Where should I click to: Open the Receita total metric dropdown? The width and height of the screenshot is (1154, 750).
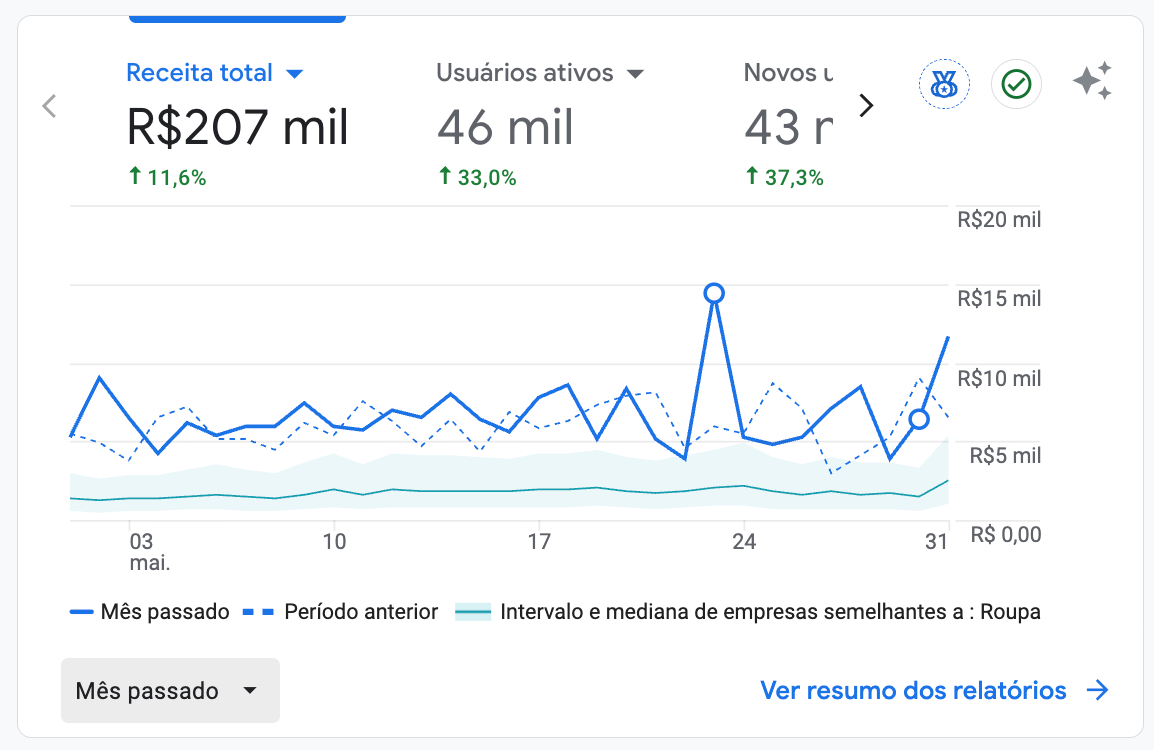[294, 74]
